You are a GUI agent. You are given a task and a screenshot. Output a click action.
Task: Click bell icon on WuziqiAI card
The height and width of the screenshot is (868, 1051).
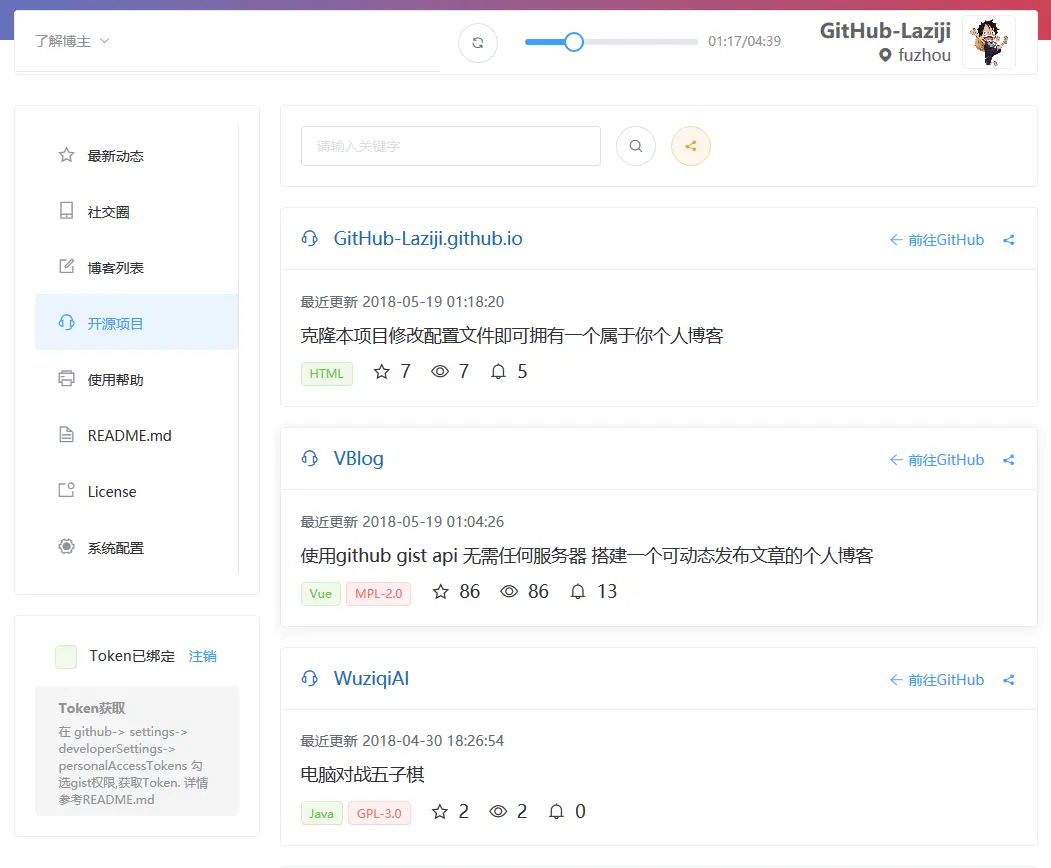(x=556, y=811)
